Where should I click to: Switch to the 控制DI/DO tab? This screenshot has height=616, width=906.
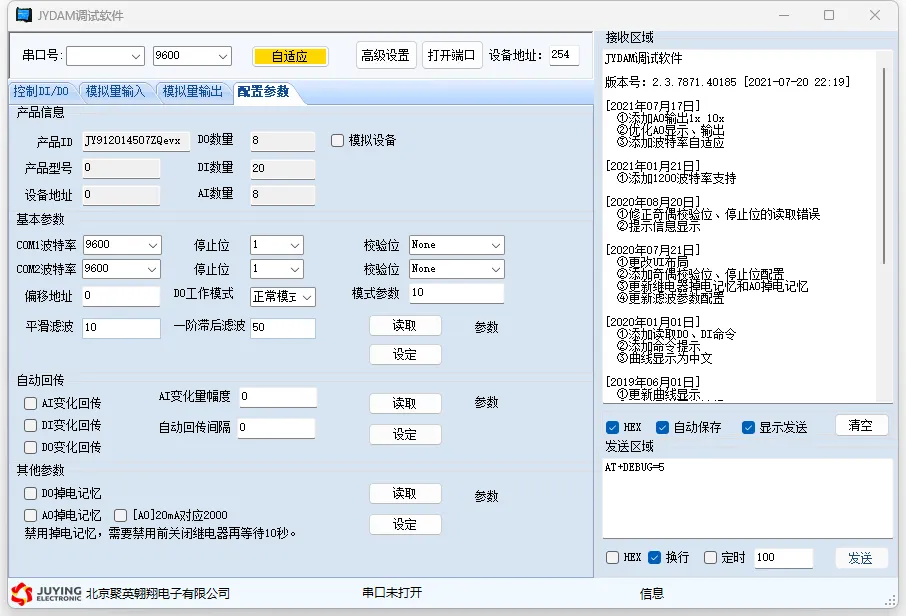(x=41, y=91)
